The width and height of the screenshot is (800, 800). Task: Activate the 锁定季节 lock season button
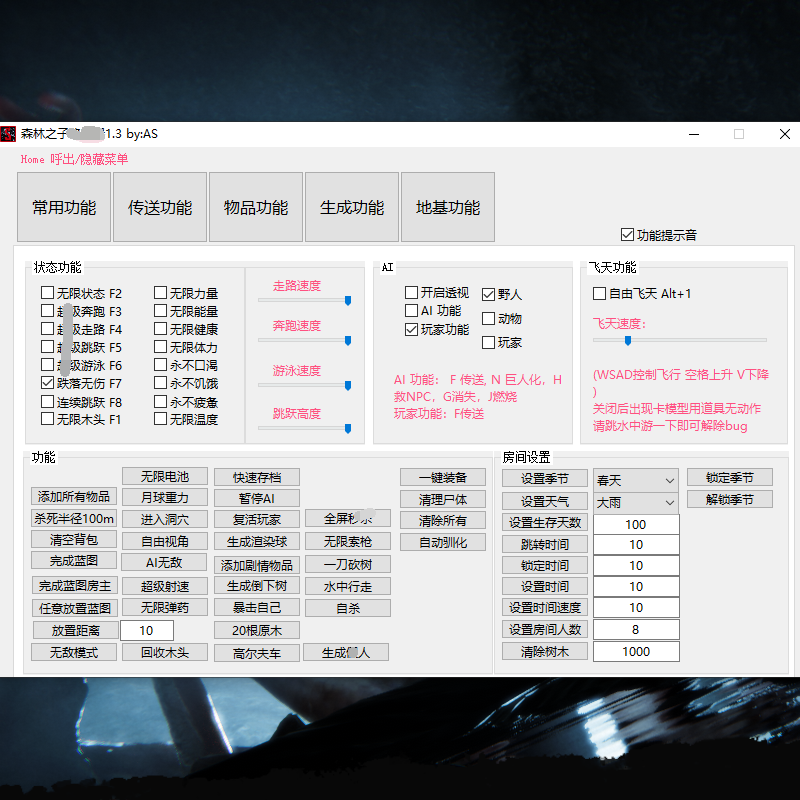click(730, 477)
